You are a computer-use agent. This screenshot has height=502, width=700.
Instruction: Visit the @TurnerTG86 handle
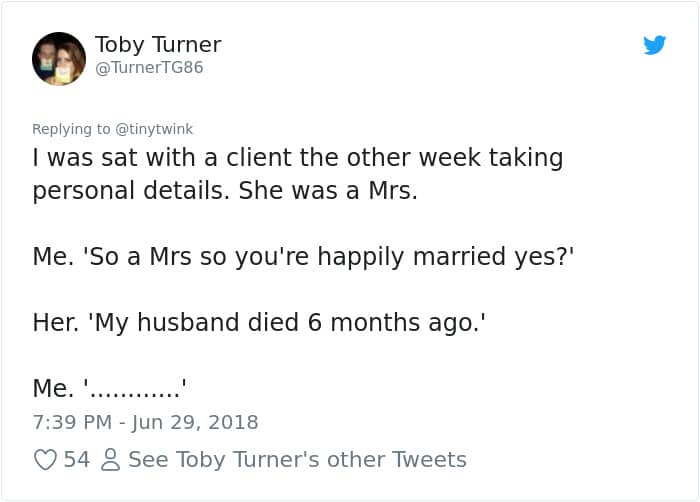149,67
